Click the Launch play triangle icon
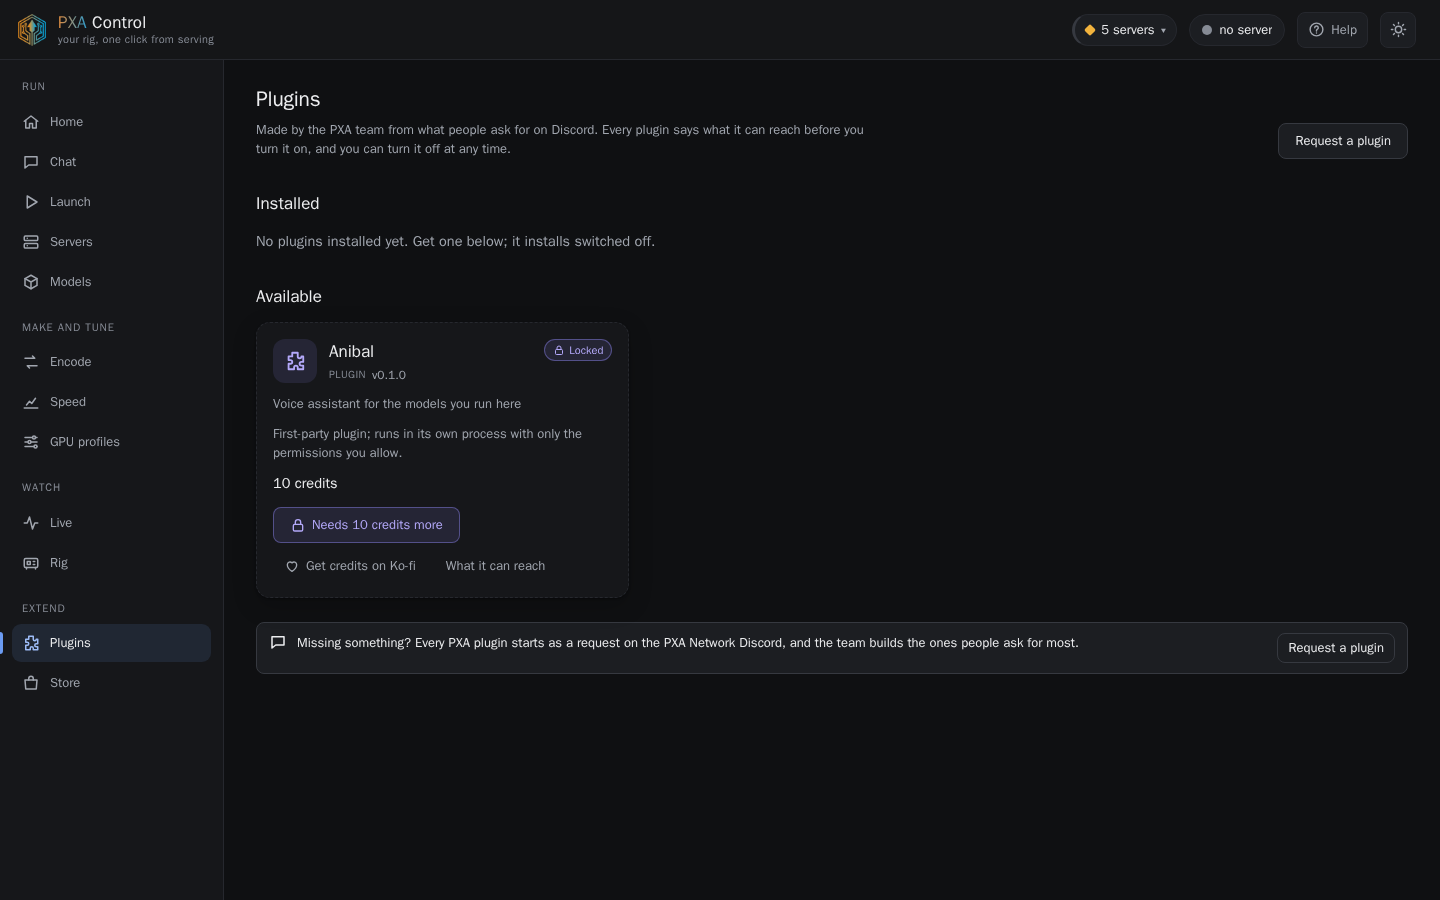1440x900 pixels. [31, 202]
